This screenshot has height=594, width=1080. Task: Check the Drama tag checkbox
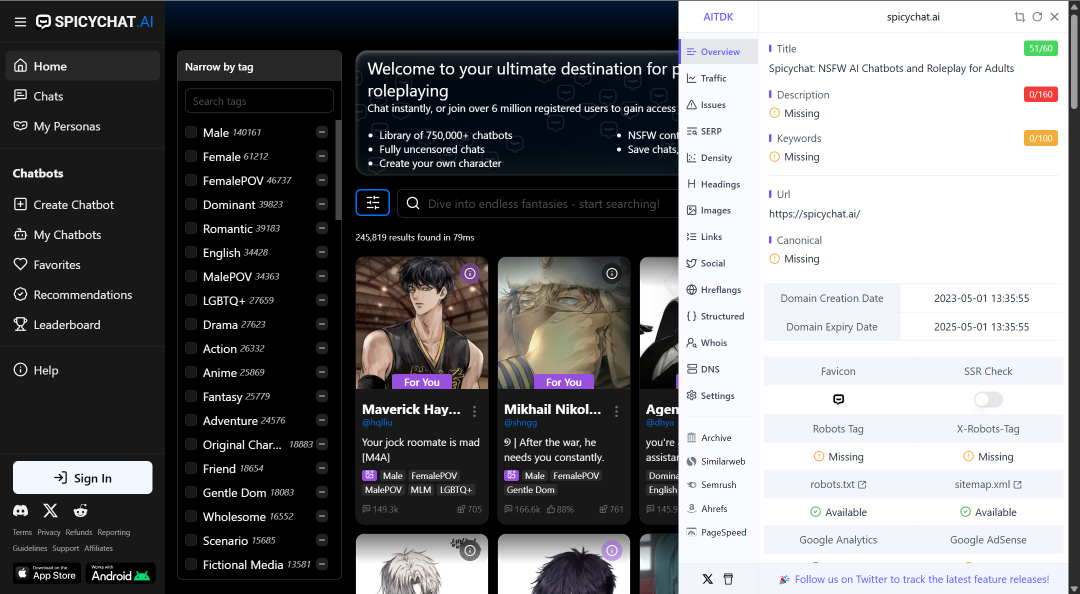(191, 325)
